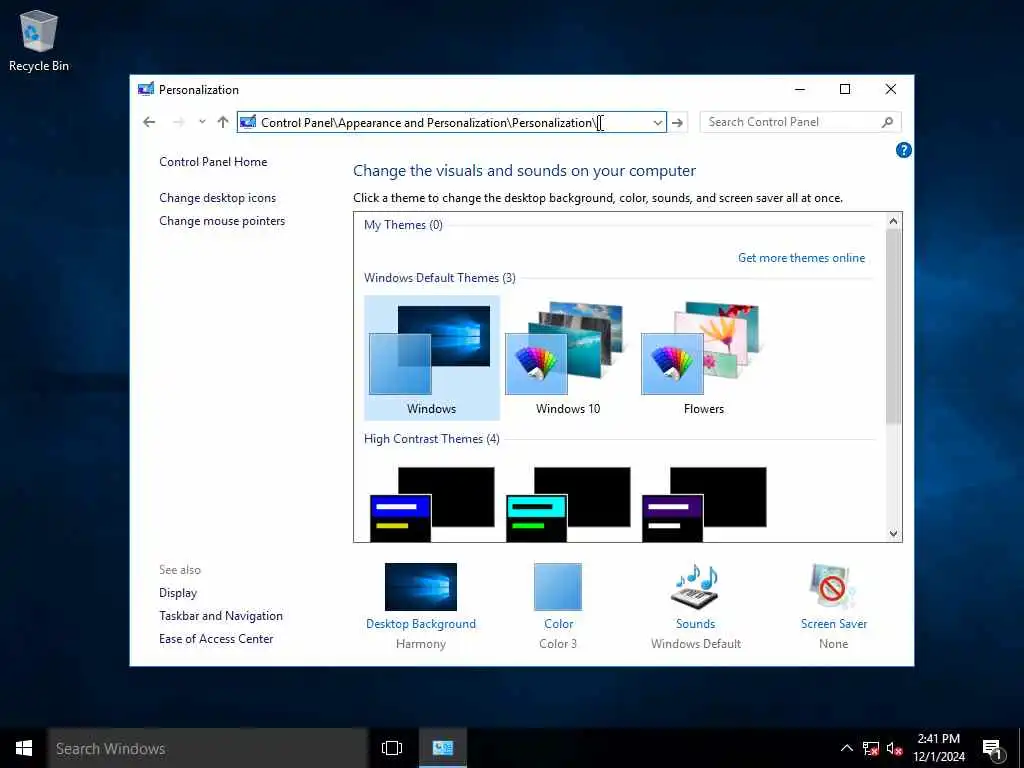Open the taskbar clock and date
Screen dimensions: 1024x768
click(938, 748)
